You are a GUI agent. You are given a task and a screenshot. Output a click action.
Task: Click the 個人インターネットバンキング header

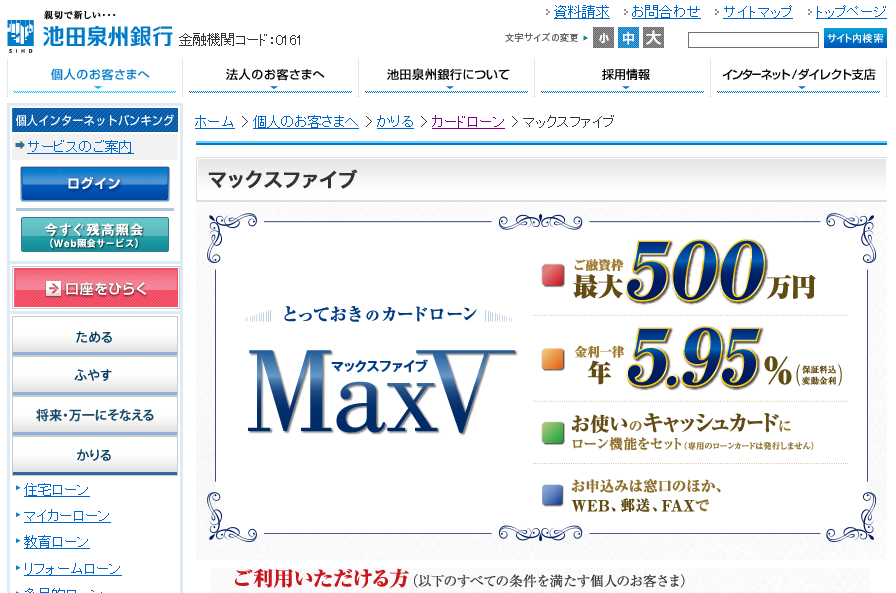click(x=95, y=121)
